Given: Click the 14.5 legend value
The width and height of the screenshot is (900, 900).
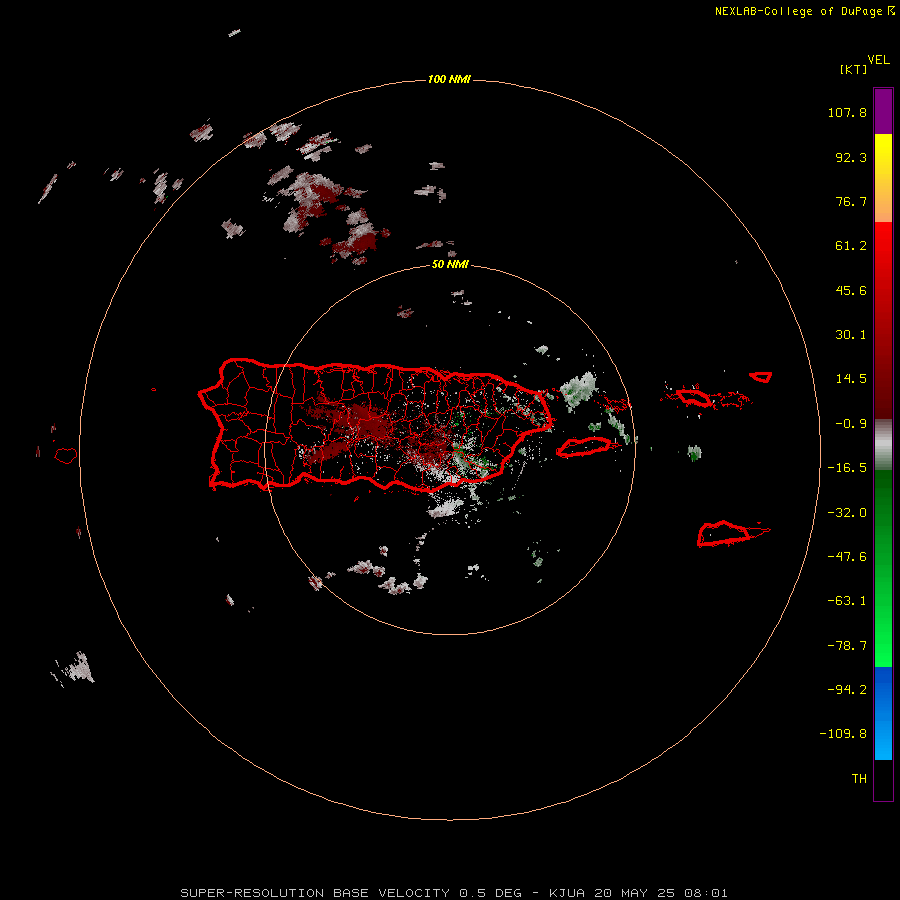Looking at the screenshot, I should 851,379.
